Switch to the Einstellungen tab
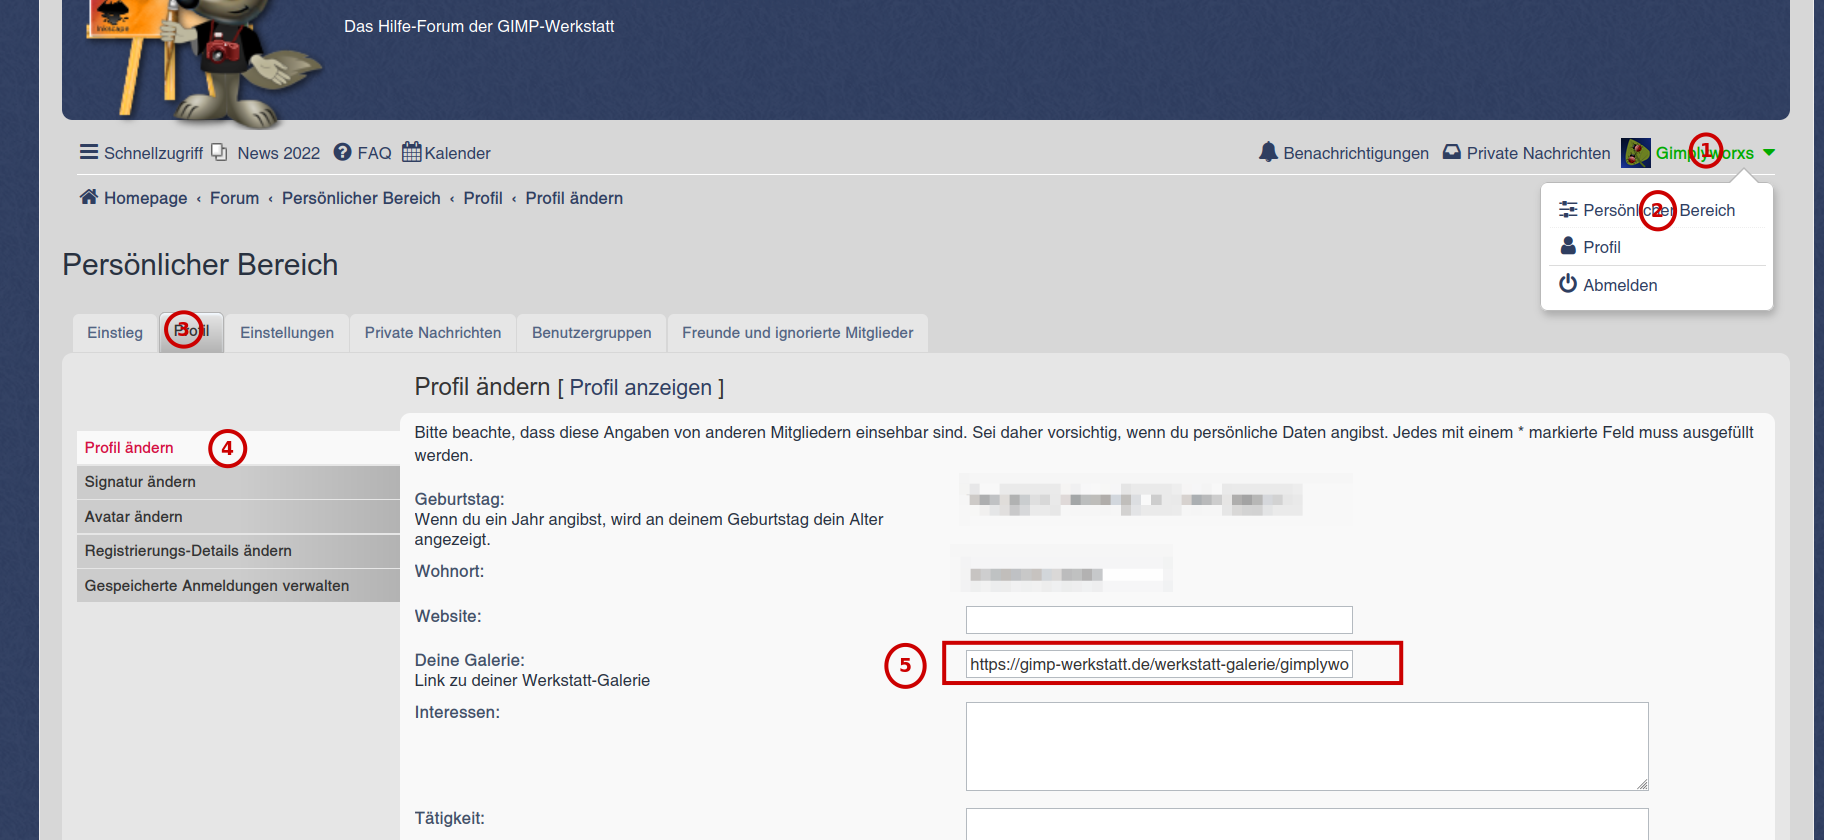Image resolution: width=1824 pixels, height=840 pixels. tap(287, 333)
